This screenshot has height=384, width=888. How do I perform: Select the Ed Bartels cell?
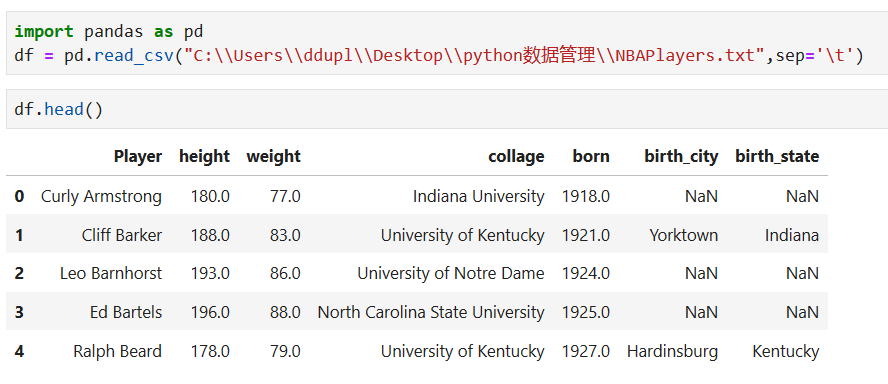pos(126,312)
